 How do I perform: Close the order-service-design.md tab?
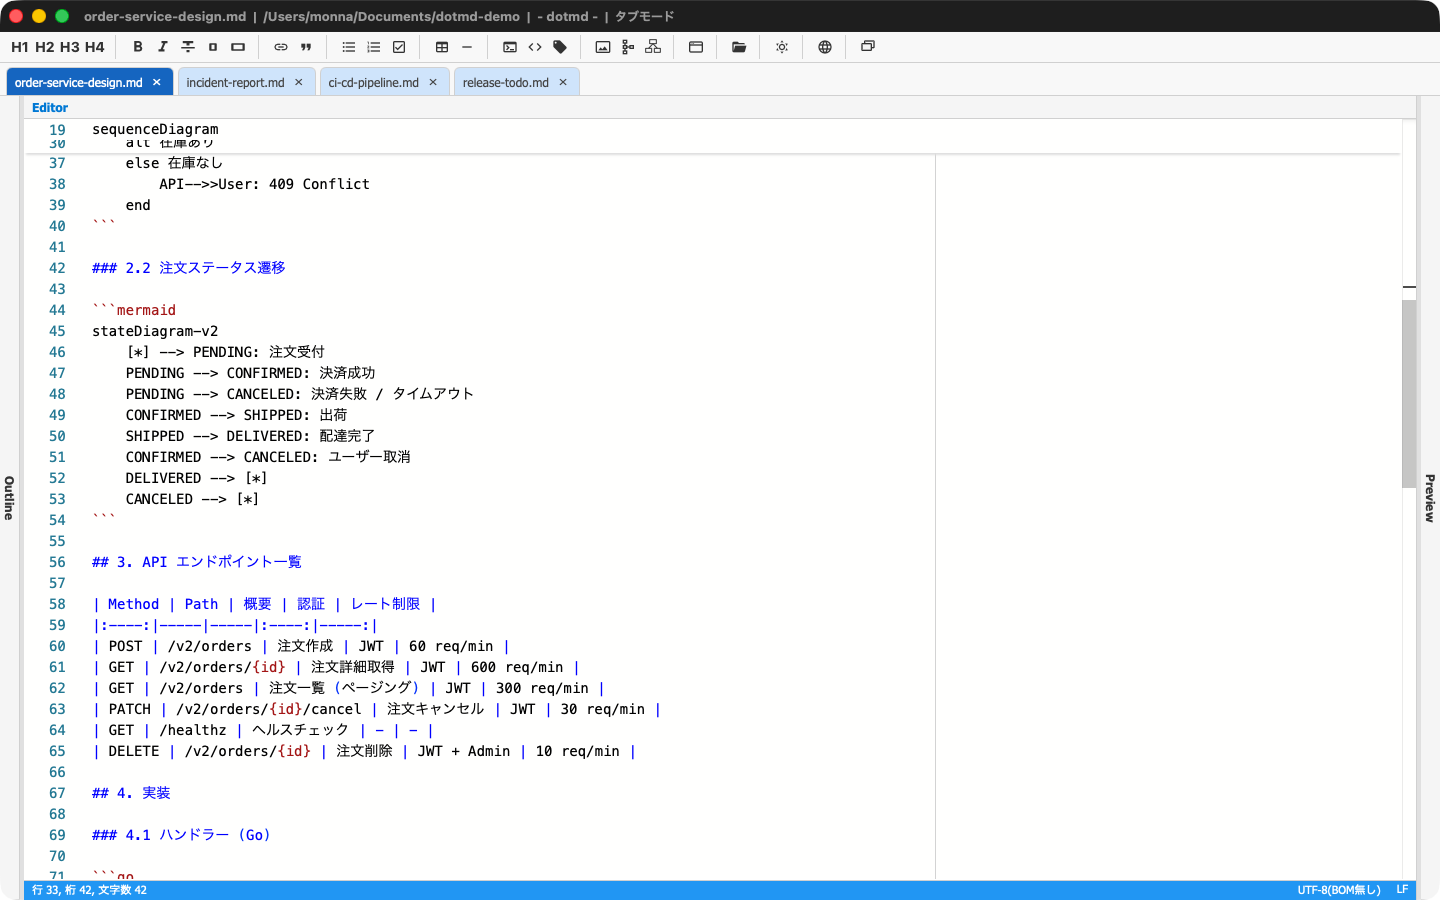(157, 83)
